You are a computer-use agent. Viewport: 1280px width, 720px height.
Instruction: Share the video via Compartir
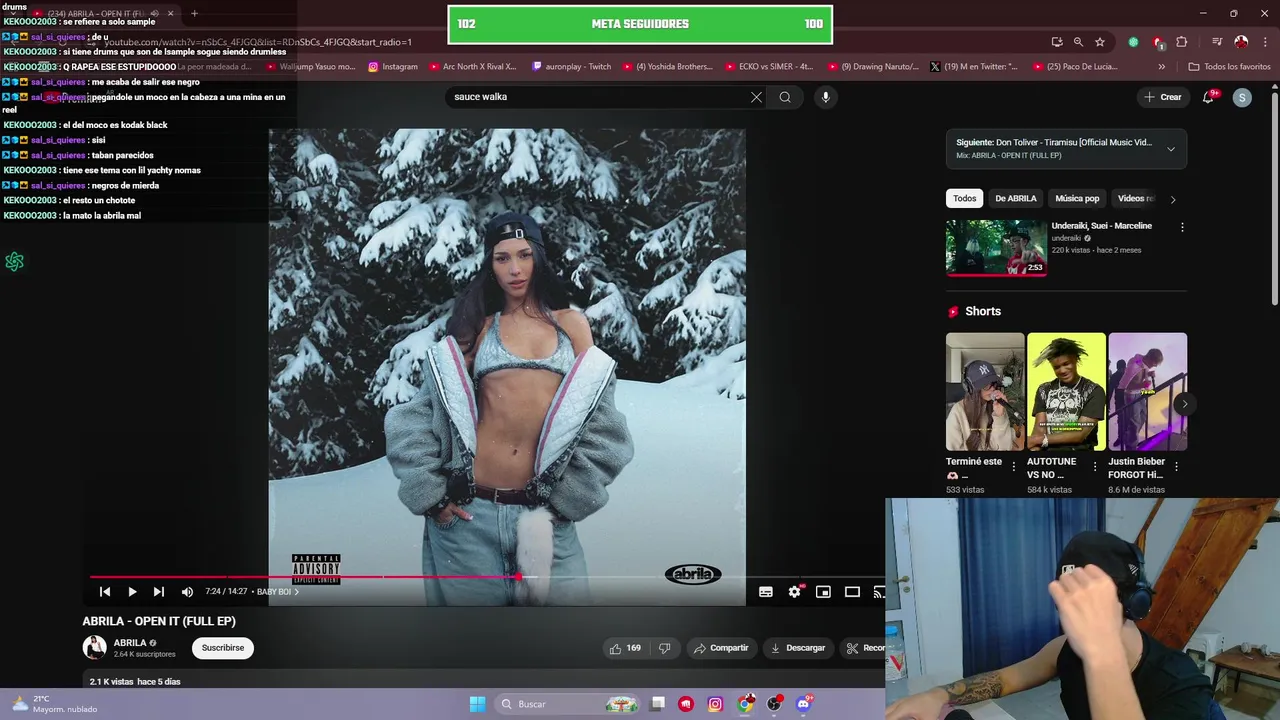(x=721, y=648)
